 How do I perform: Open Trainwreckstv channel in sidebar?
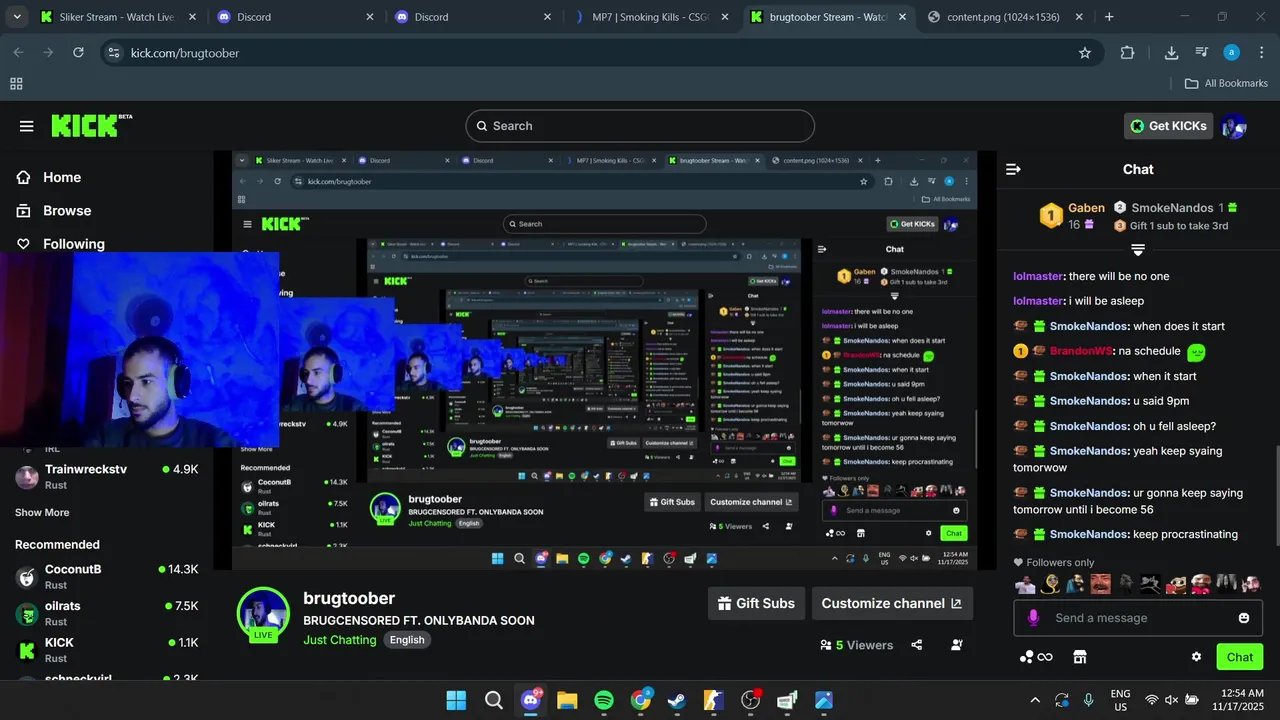click(x=106, y=476)
